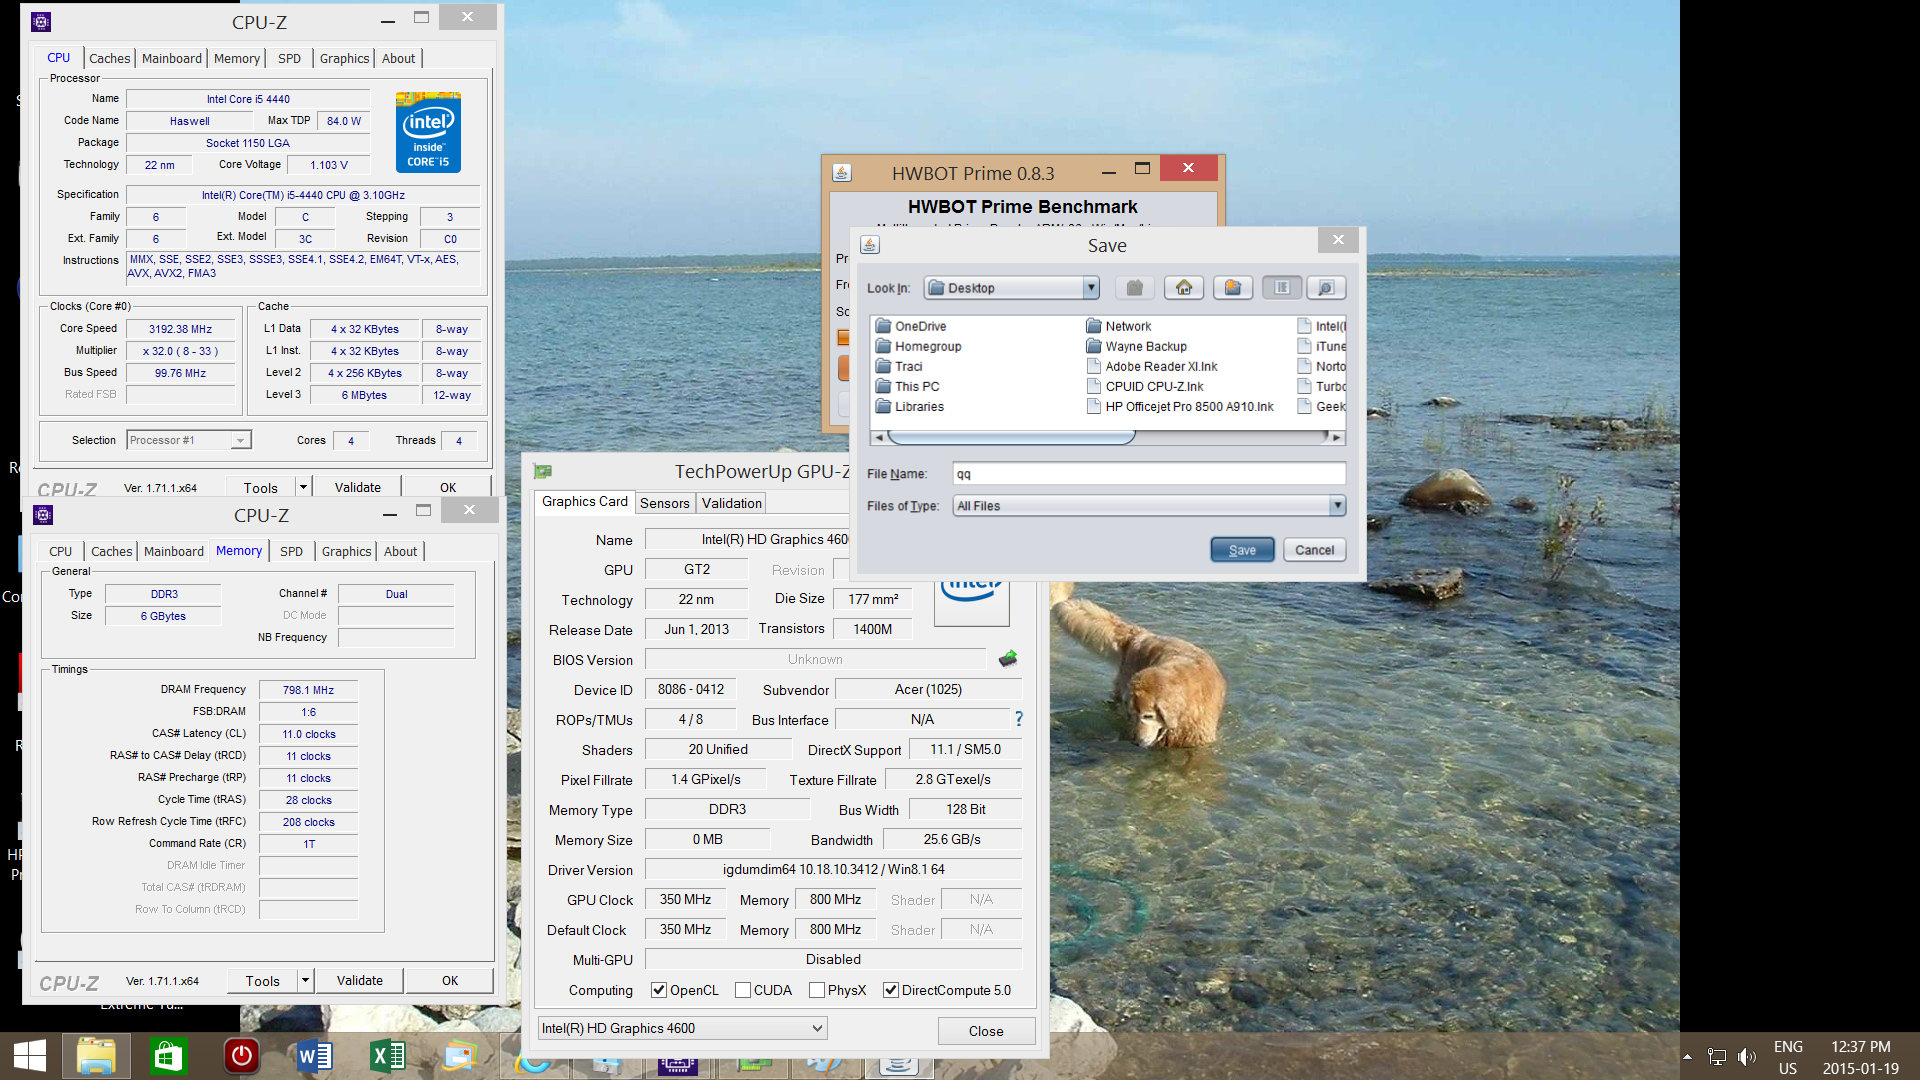Screen dimensions: 1920x1080
Task: Open Mainboard tab in top CPU-Z window
Action: 172,58
